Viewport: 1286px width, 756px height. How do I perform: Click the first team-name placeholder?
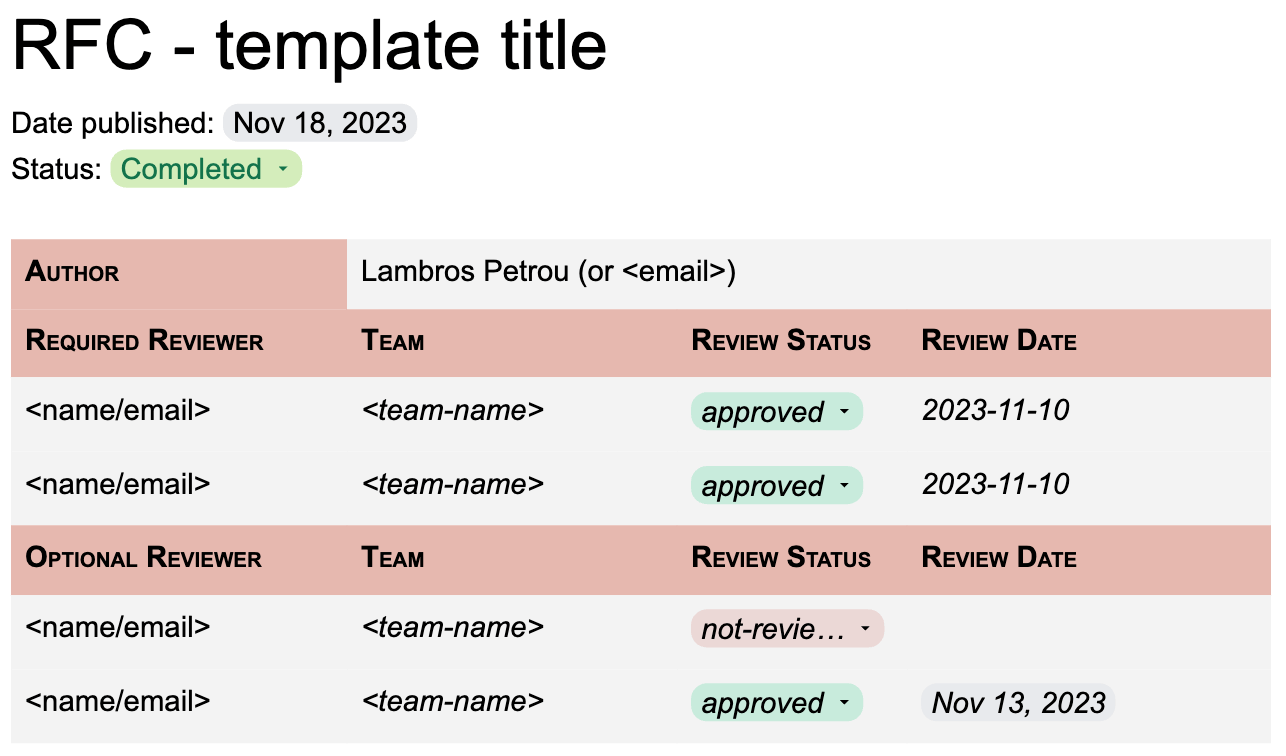point(452,410)
